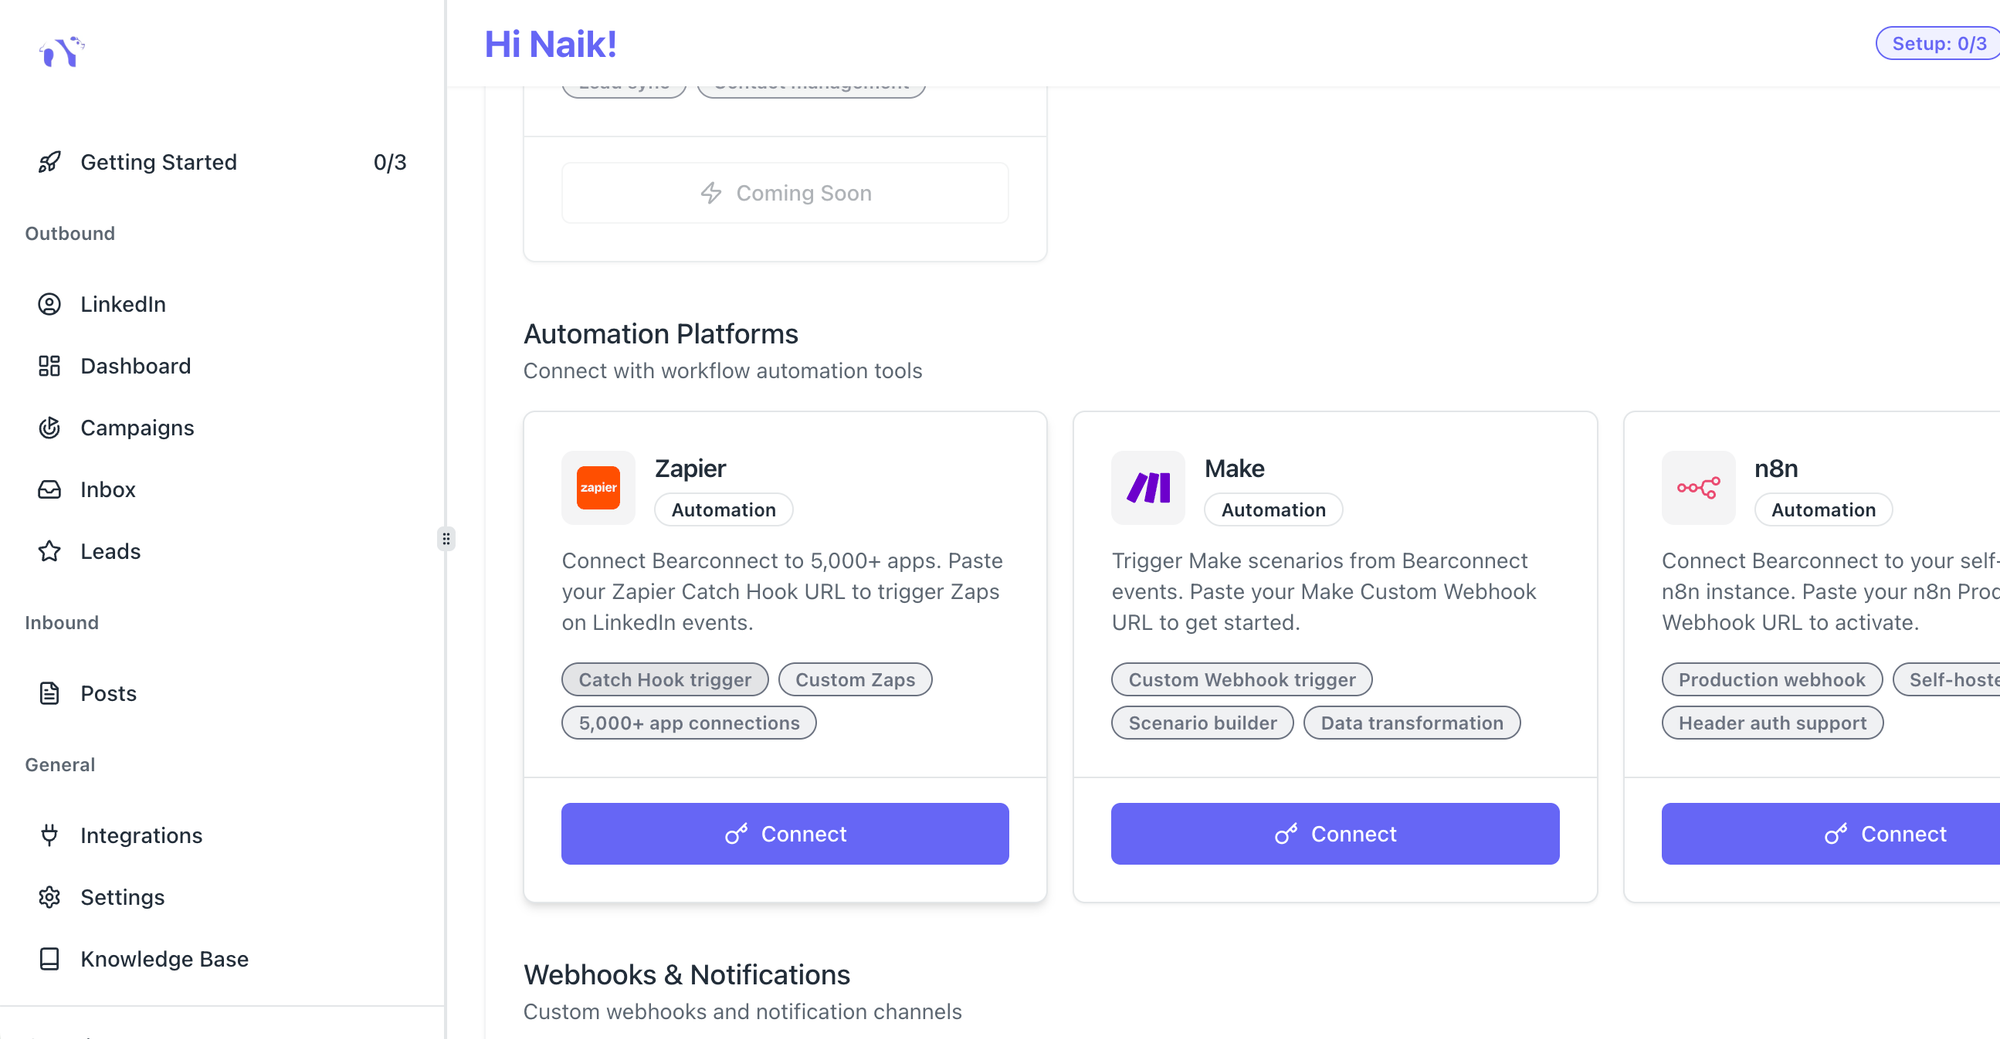This screenshot has width=2000, height=1039.
Task: Click the Dashboard grid icon
Action: pyautogui.click(x=49, y=366)
